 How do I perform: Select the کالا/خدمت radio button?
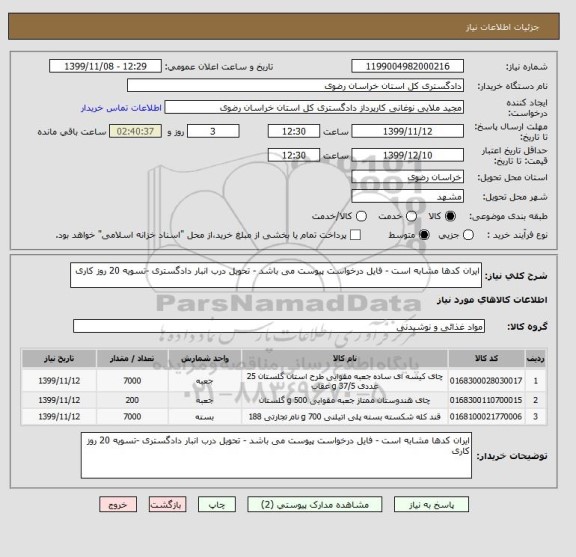click(x=361, y=216)
